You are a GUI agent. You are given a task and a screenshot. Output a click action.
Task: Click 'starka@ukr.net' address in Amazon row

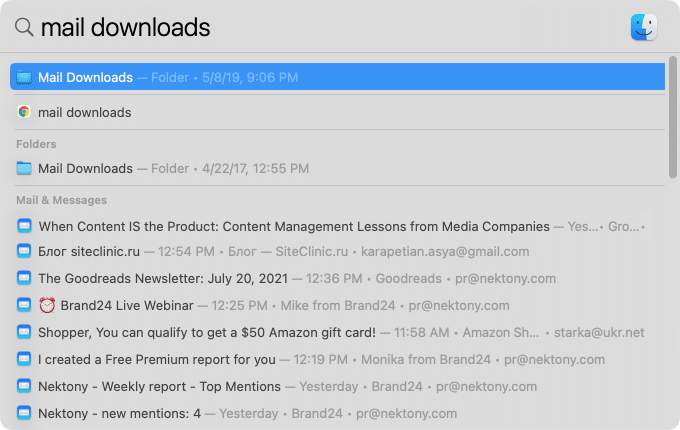(x=599, y=332)
